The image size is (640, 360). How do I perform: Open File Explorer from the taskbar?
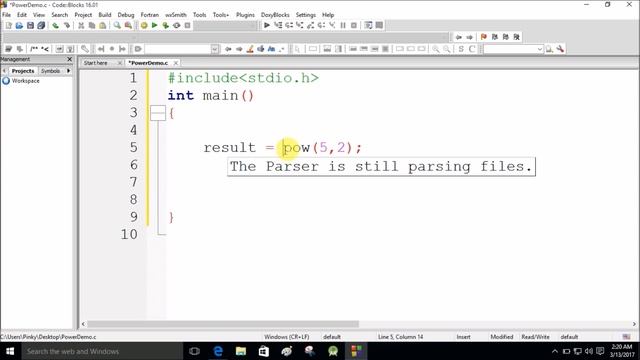[241, 351]
